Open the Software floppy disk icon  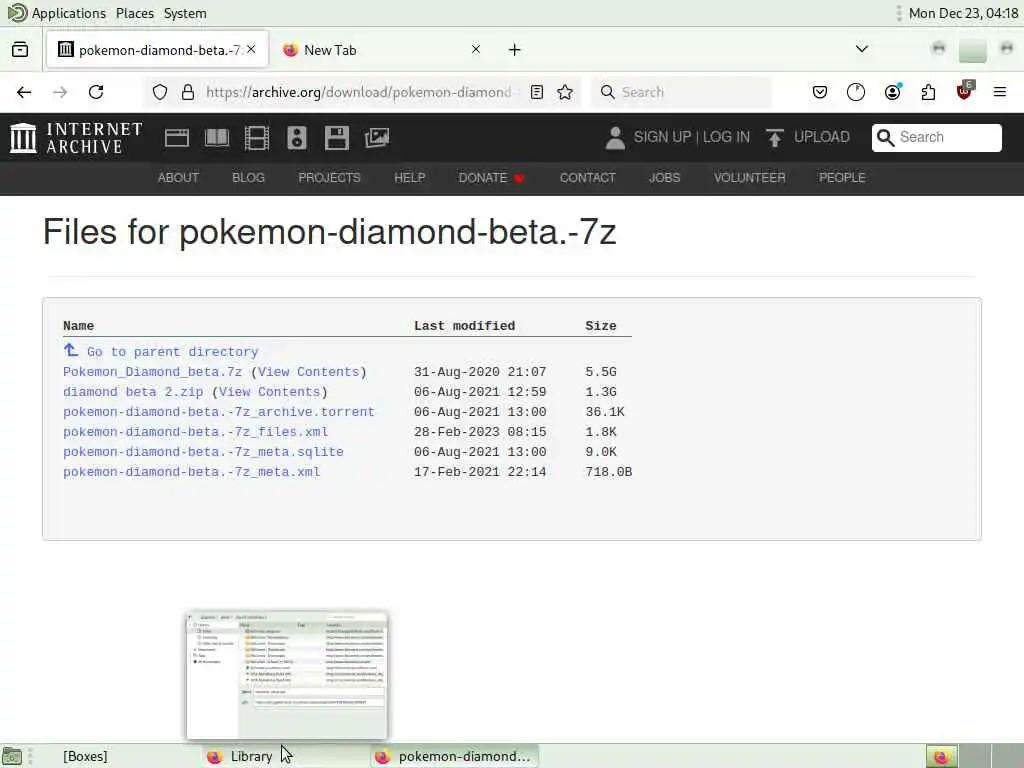tap(337, 138)
